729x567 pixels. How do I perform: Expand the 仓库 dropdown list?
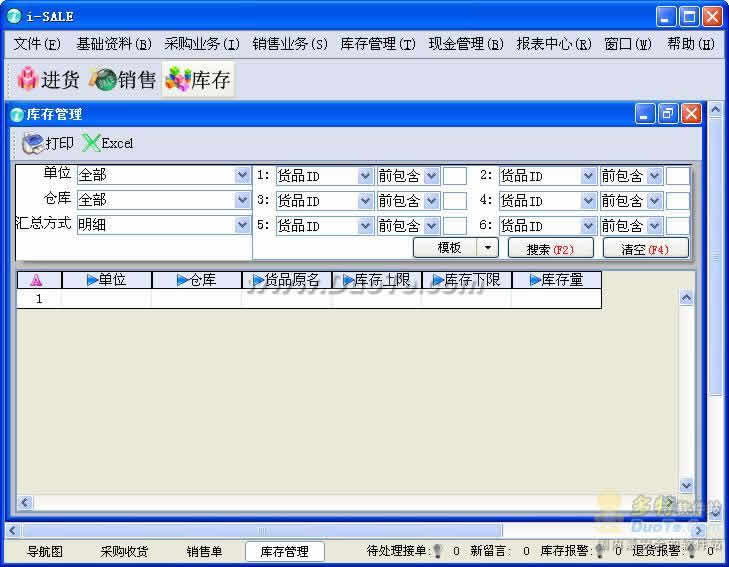tap(242, 200)
